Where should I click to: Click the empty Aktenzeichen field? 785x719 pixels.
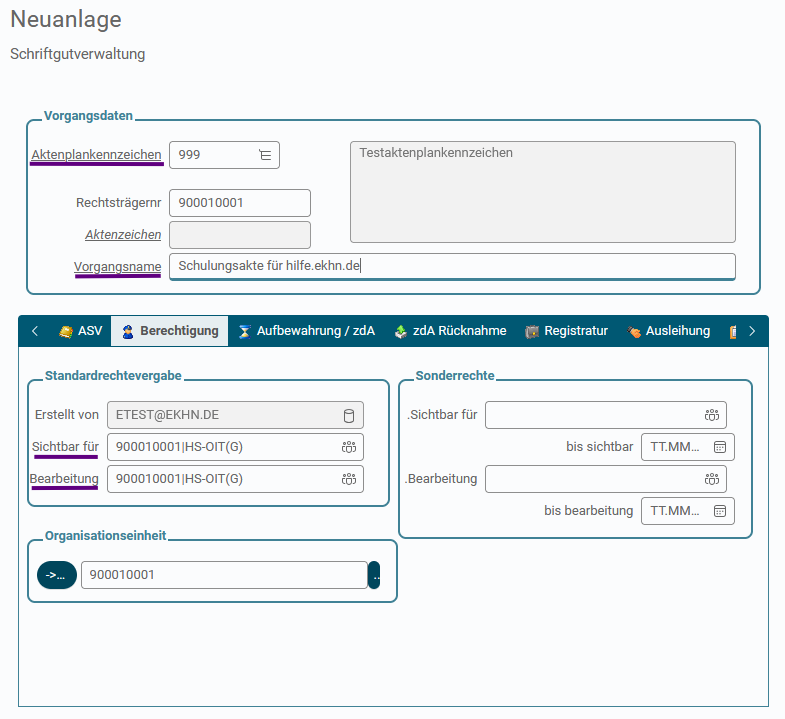[240, 235]
